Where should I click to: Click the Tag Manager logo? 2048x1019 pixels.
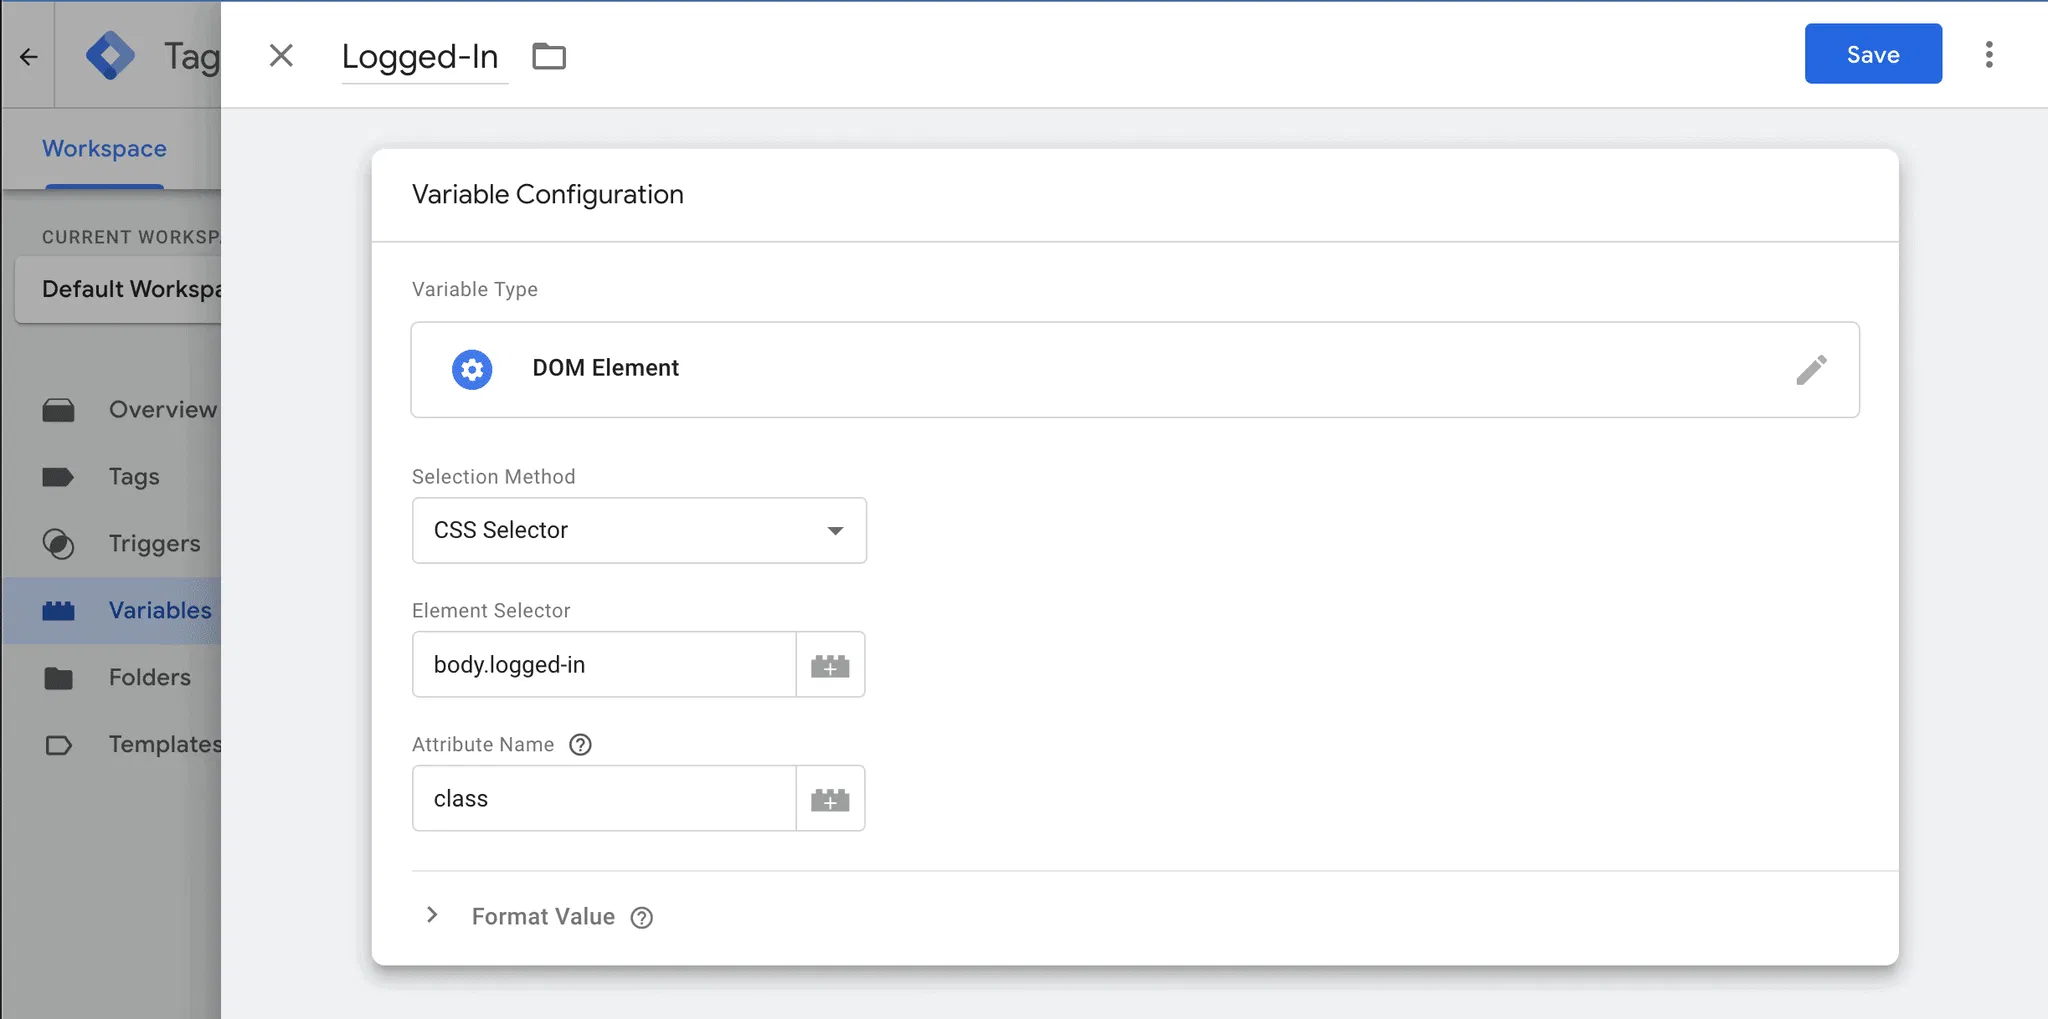pos(110,56)
